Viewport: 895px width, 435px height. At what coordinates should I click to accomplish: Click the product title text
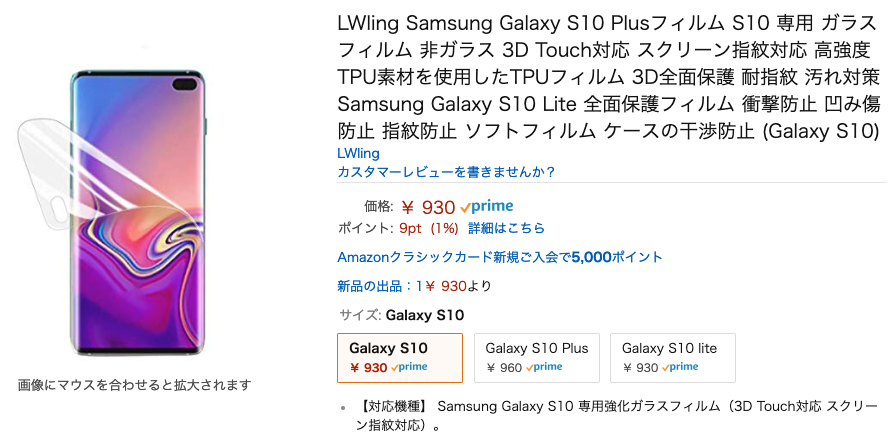pyautogui.click(x=609, y=78)
